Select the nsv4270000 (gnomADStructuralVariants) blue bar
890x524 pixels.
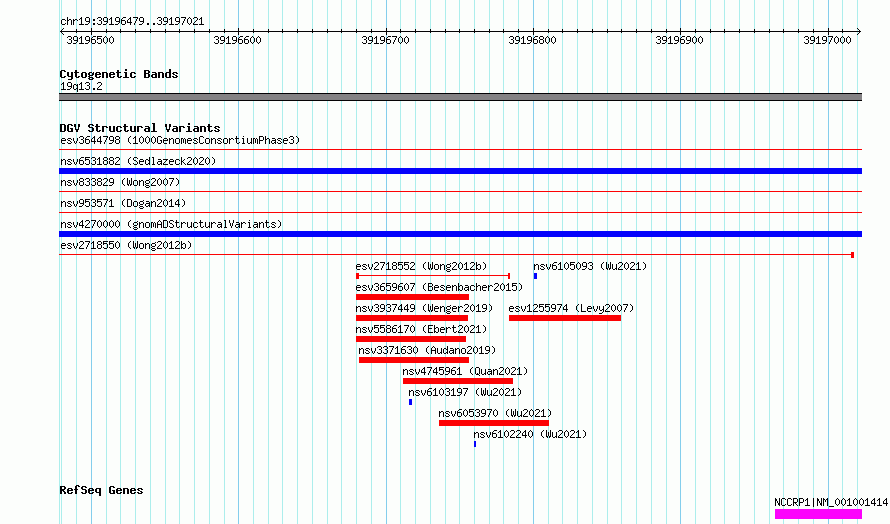tap(460, 234)
